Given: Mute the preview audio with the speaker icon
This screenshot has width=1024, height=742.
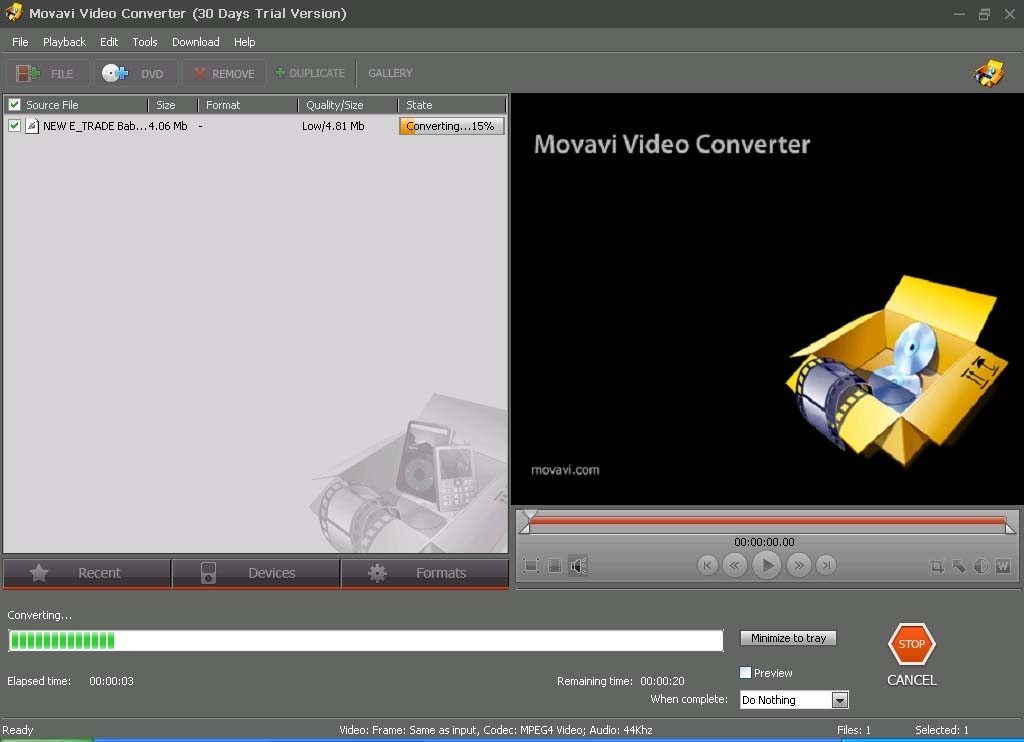Looking at the screenshot, I should 579,565.
